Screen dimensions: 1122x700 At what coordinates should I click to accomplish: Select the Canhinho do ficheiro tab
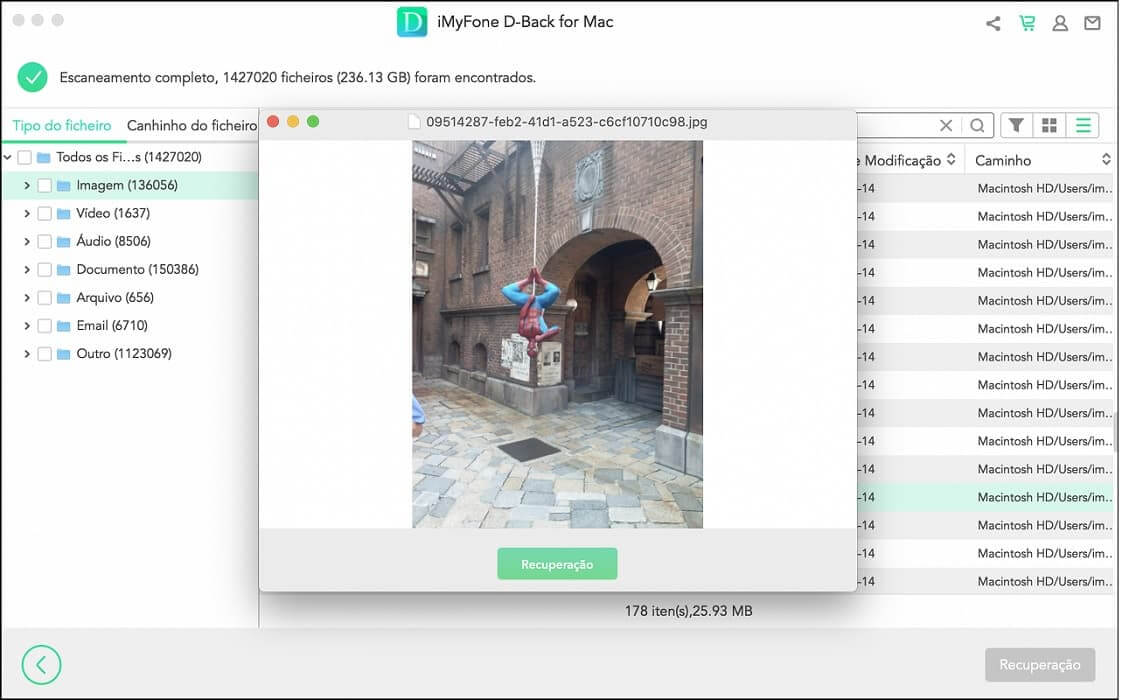[192, 126]
